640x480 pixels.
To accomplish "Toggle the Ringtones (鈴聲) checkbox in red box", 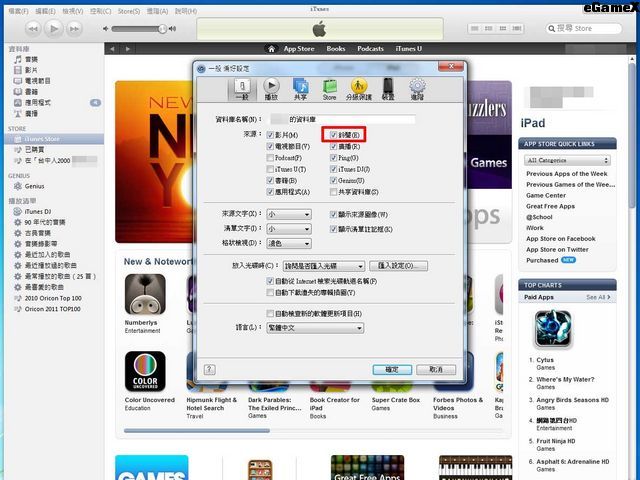I will pos(333,135).
